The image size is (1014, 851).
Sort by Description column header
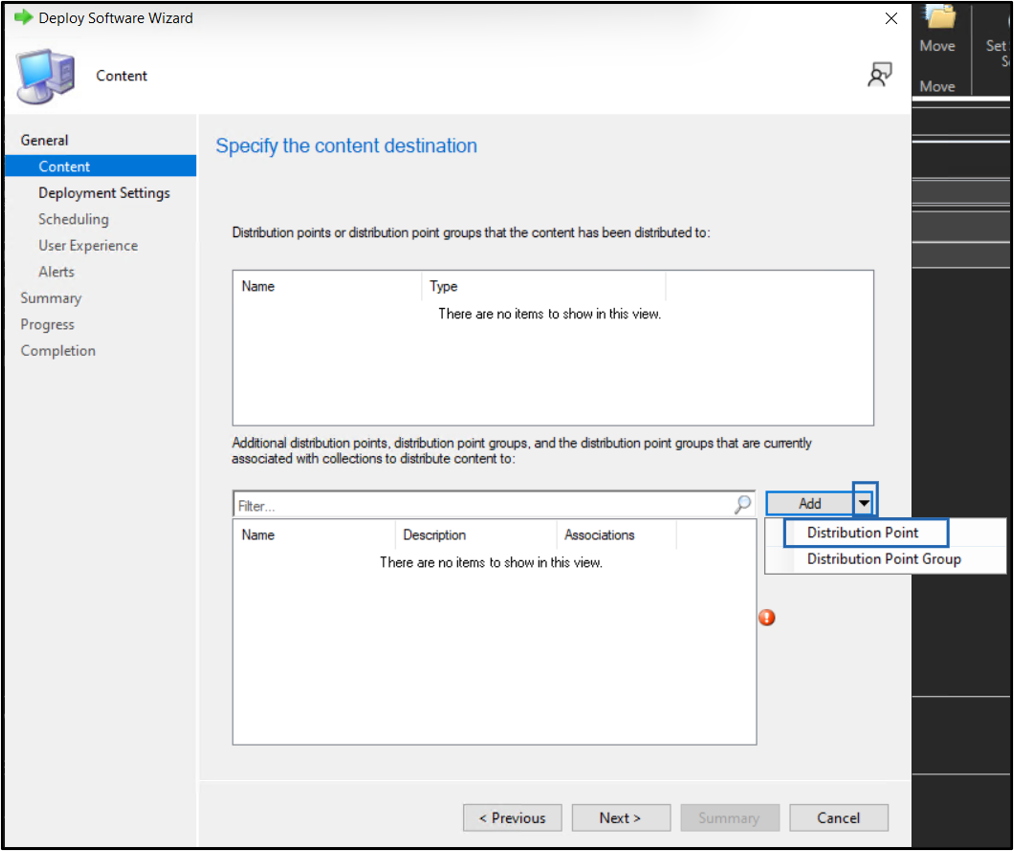[476, 535]
